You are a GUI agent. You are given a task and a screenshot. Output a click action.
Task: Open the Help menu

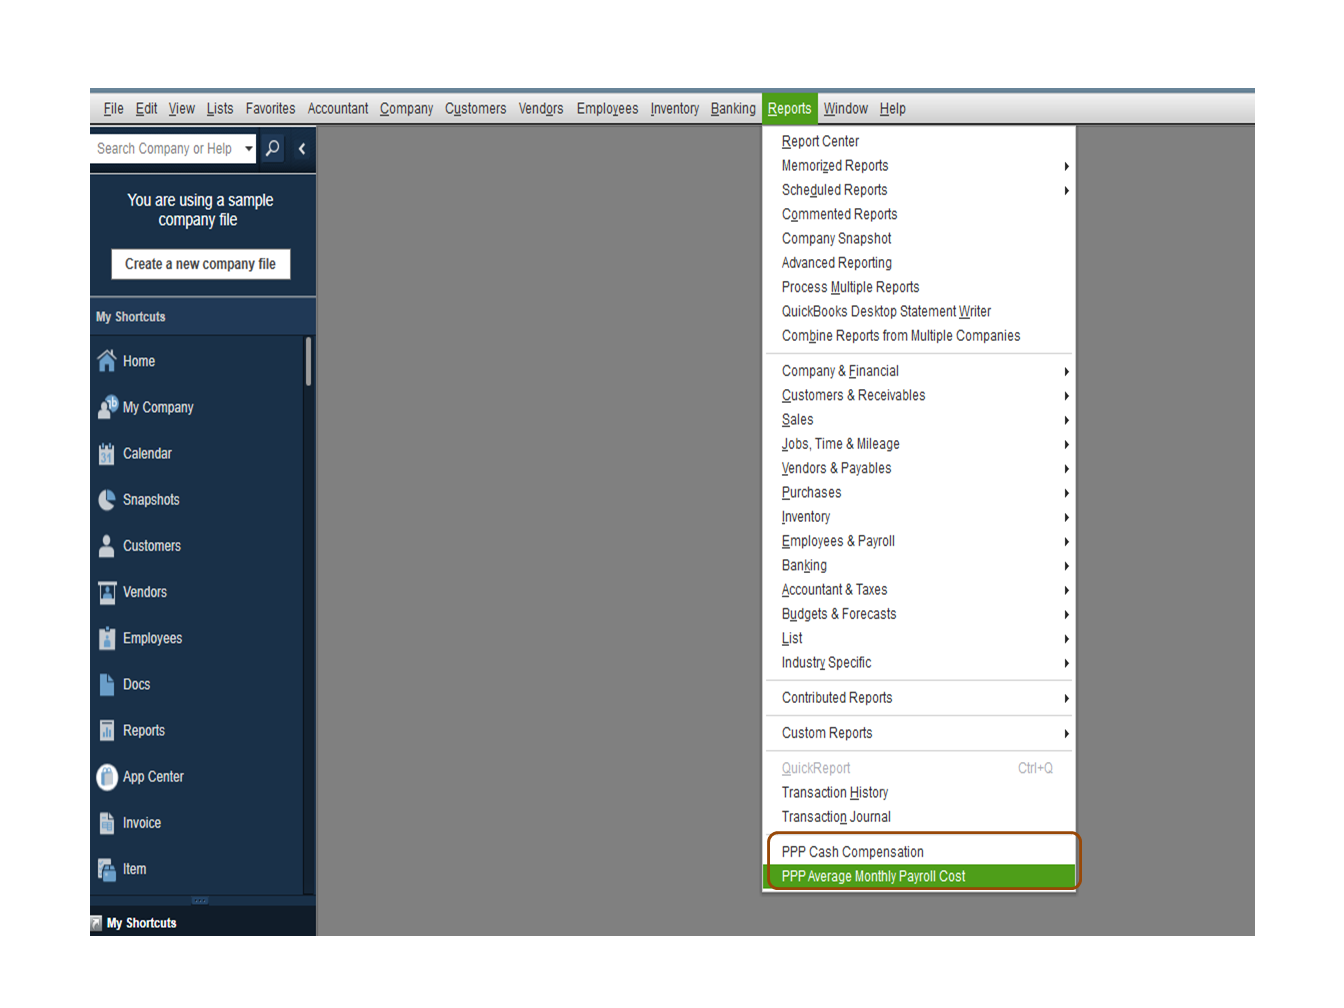892,108
